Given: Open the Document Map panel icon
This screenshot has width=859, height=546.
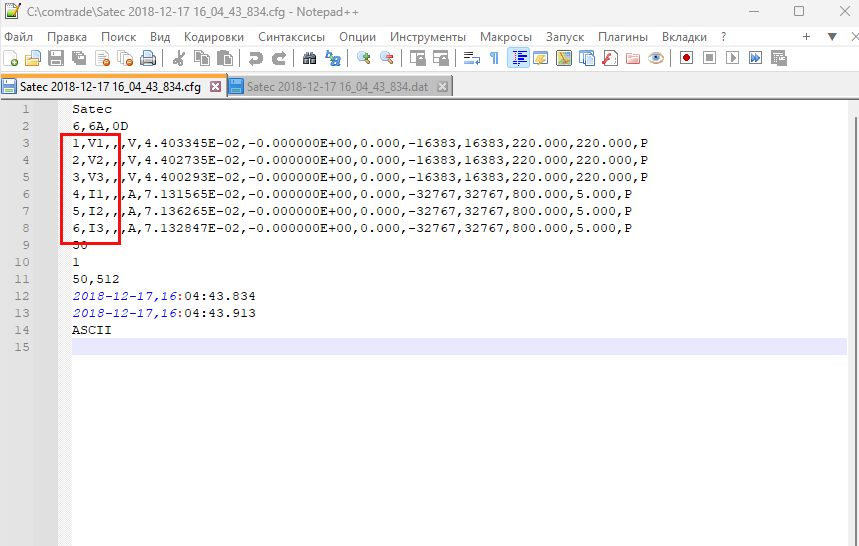Looking at the screenshot, I should (x=563, y=58).
